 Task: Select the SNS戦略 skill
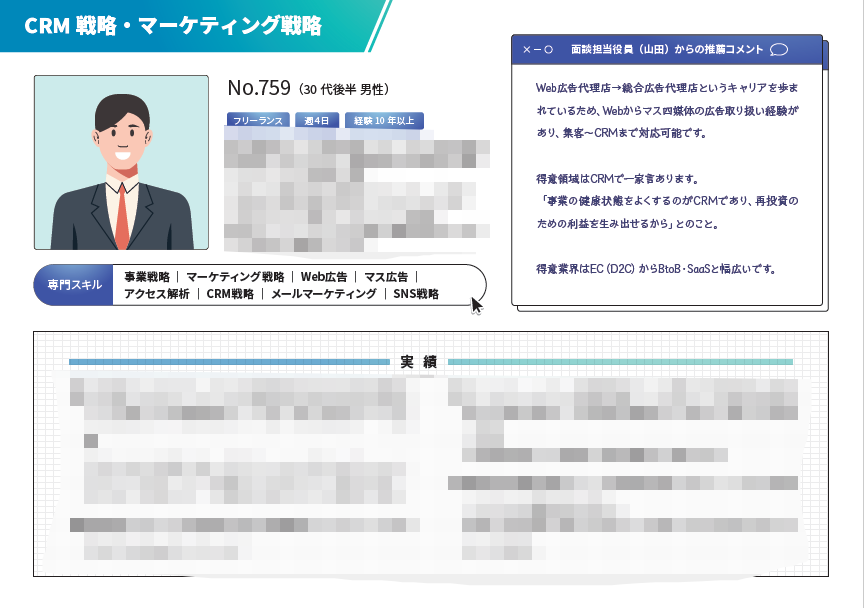tap(416, 294)
